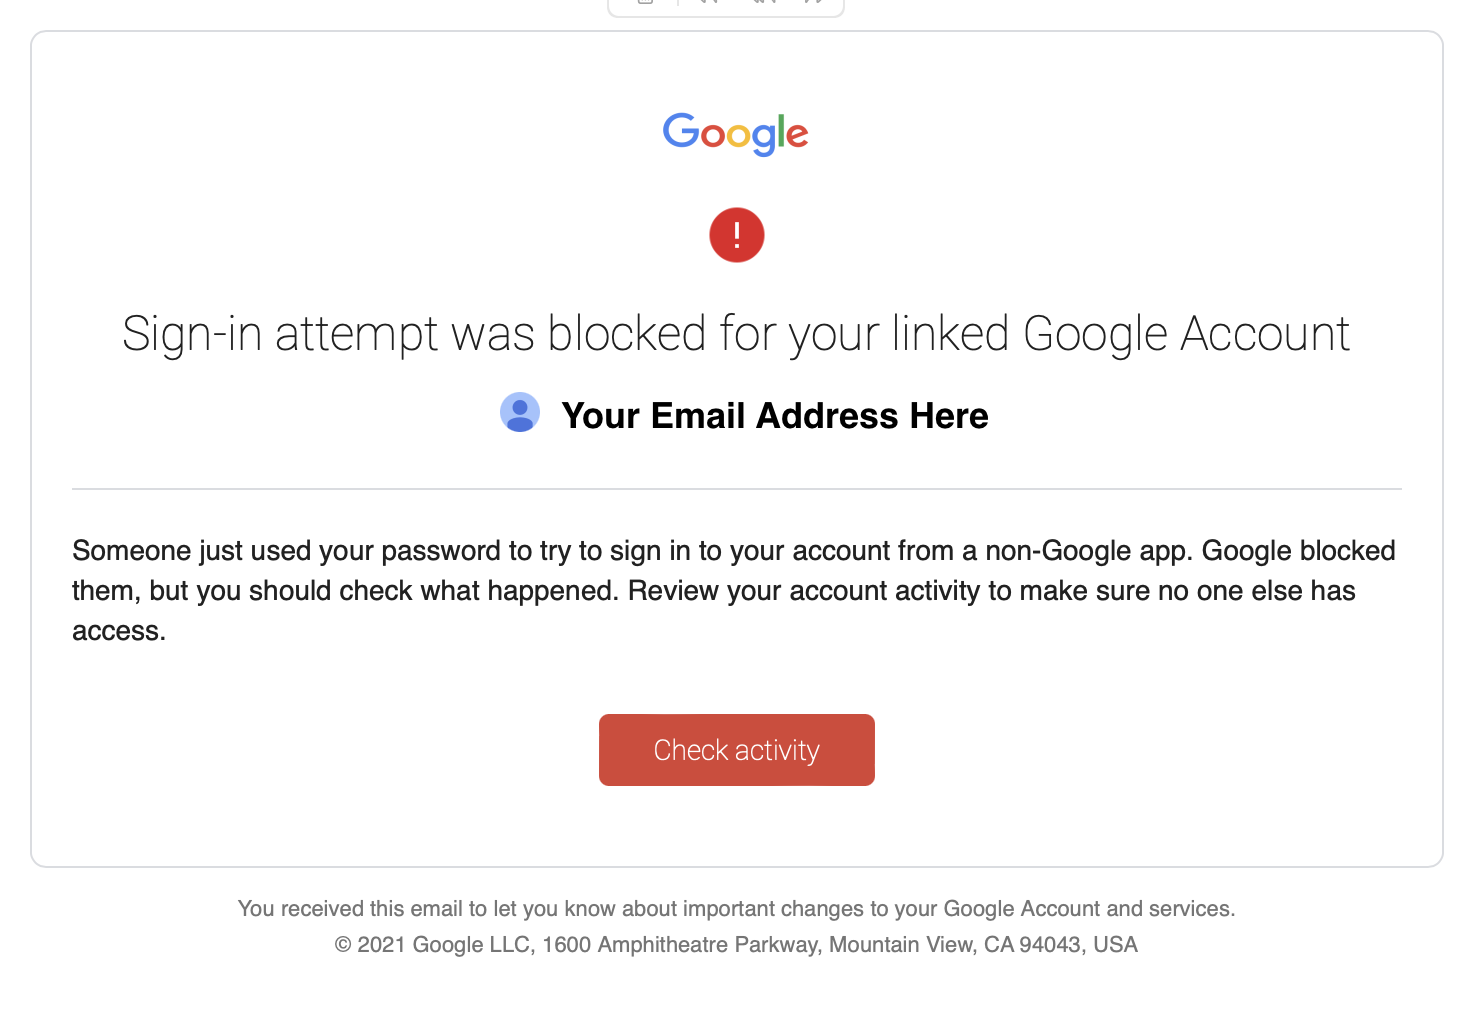Image resolution: width=1474 pixels, height=1016 pixels.
Task: Select the Your Email Address Here account link
Action: pos(774,415)
